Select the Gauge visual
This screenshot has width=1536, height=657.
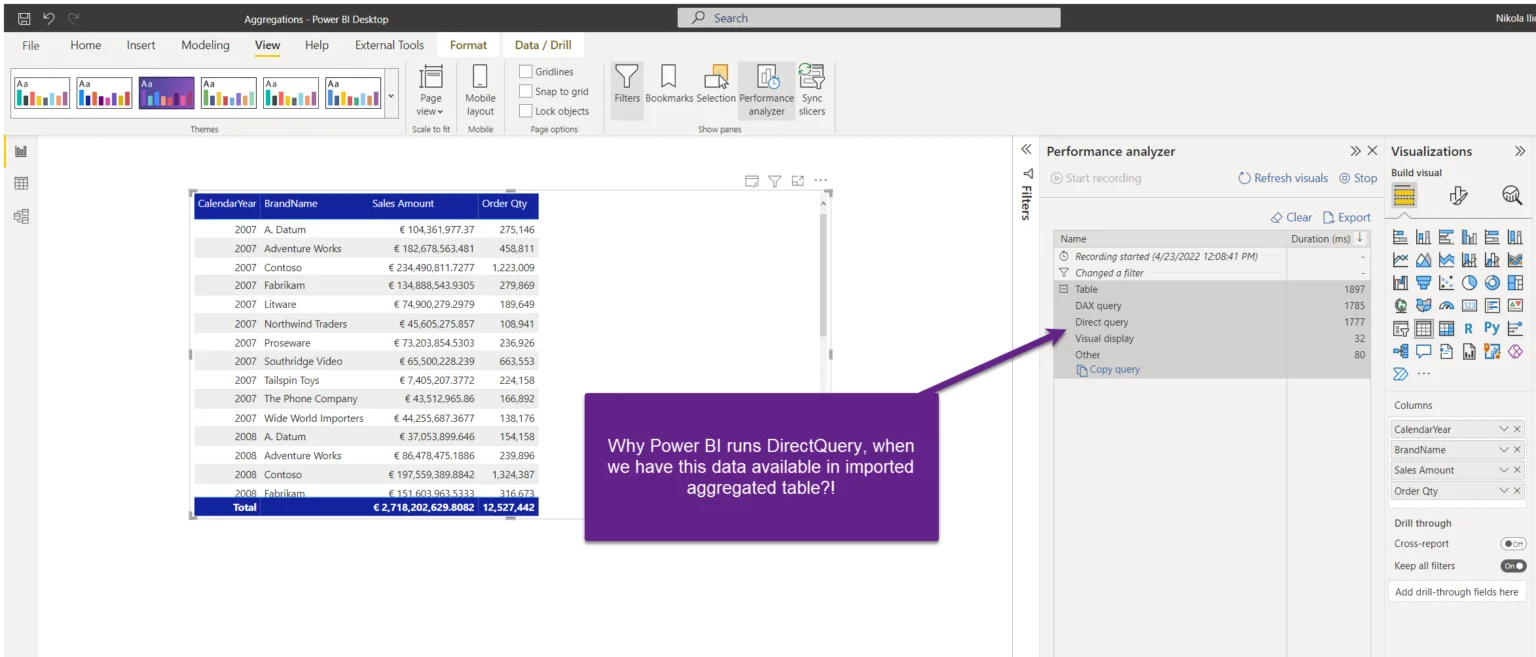(1446, 306)
